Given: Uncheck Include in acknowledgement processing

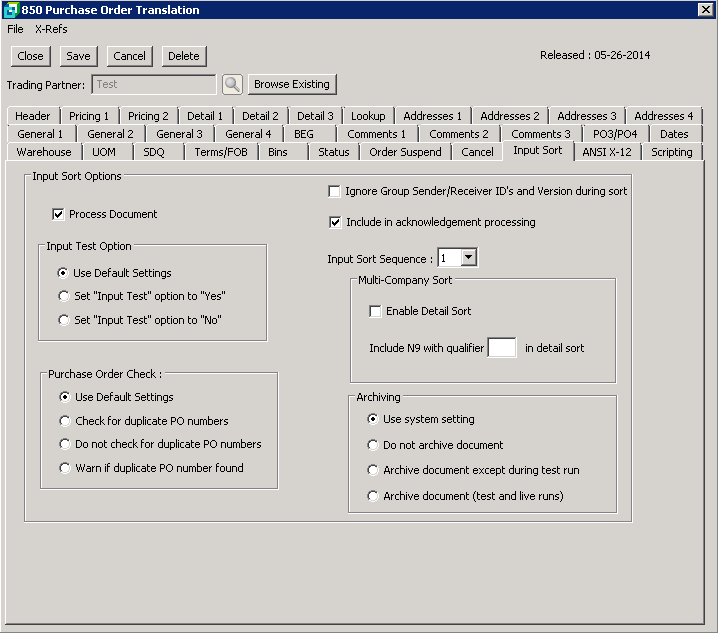Looking at the screenshot, I should click(x=335, y=222).
